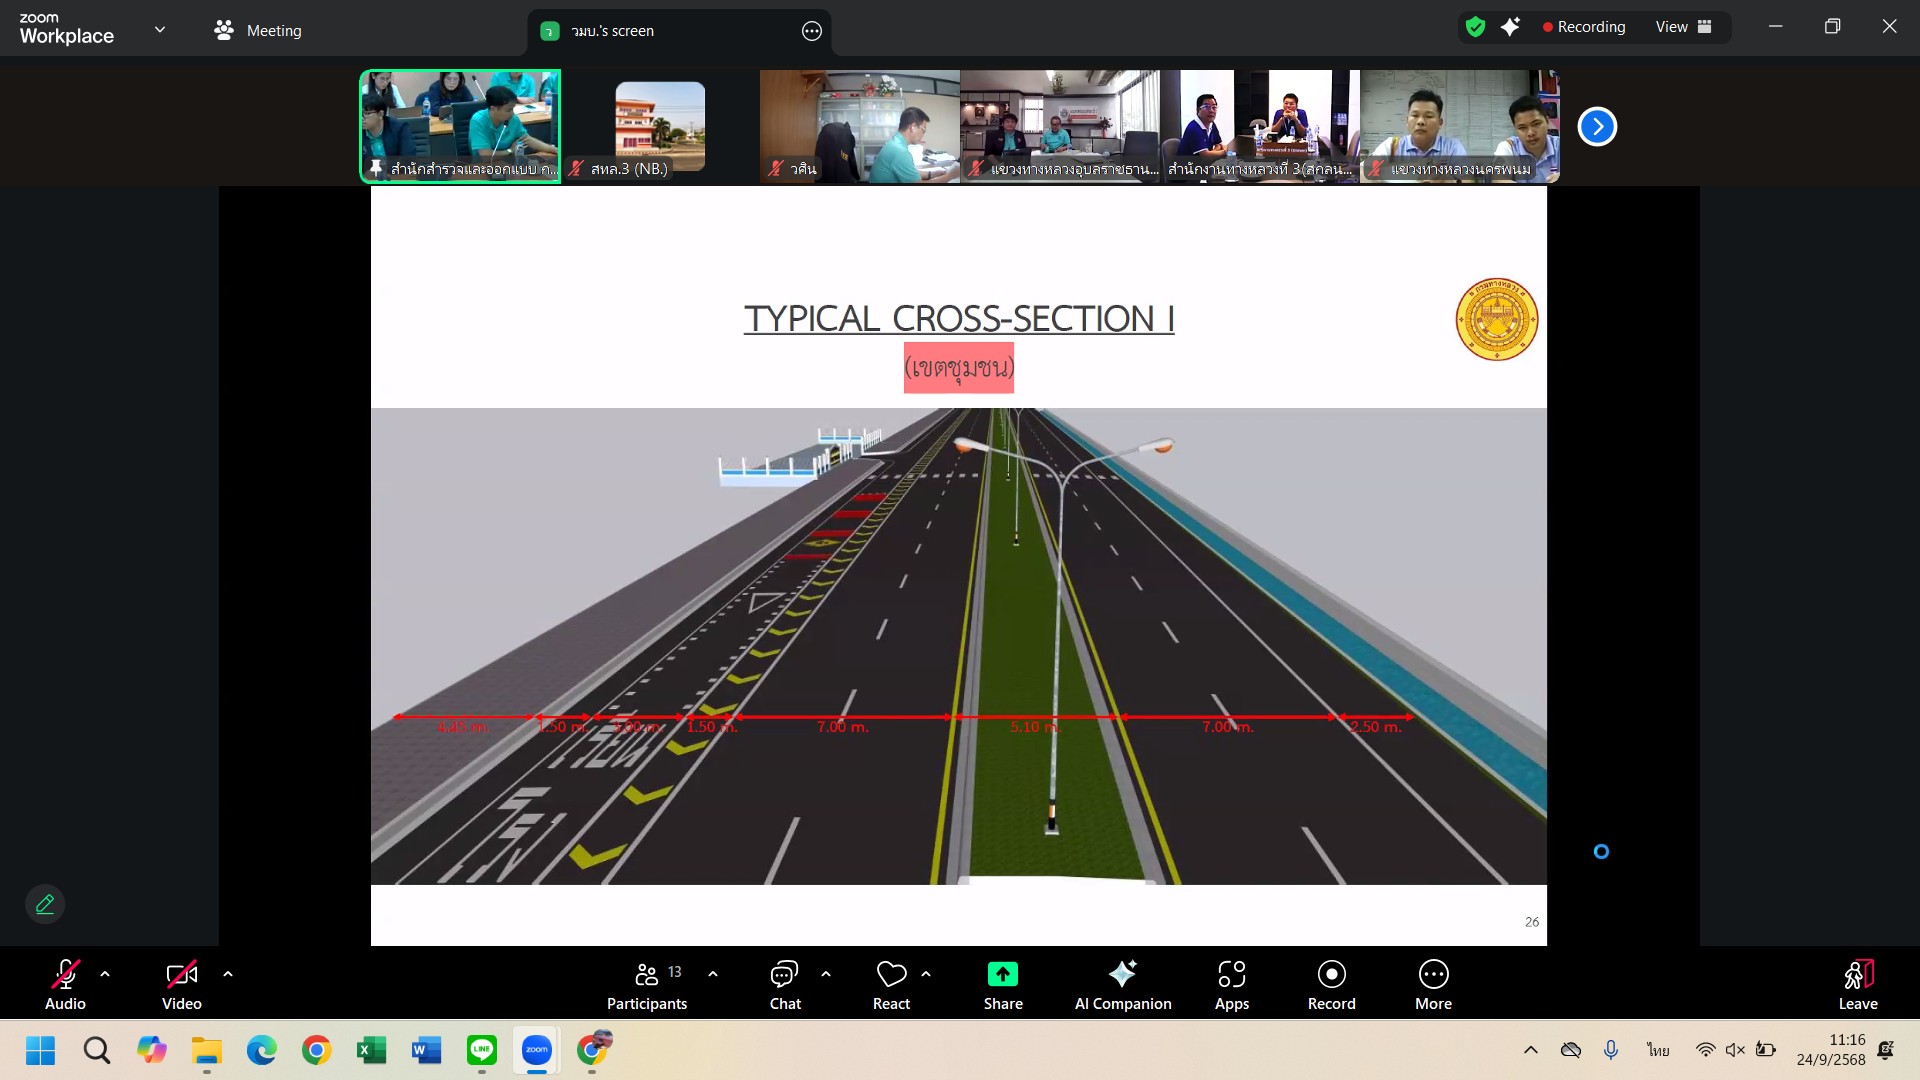Viewport: 1920px width, 1080px height.
Task: Expand audio settings caret
Action: click(105, 974)
